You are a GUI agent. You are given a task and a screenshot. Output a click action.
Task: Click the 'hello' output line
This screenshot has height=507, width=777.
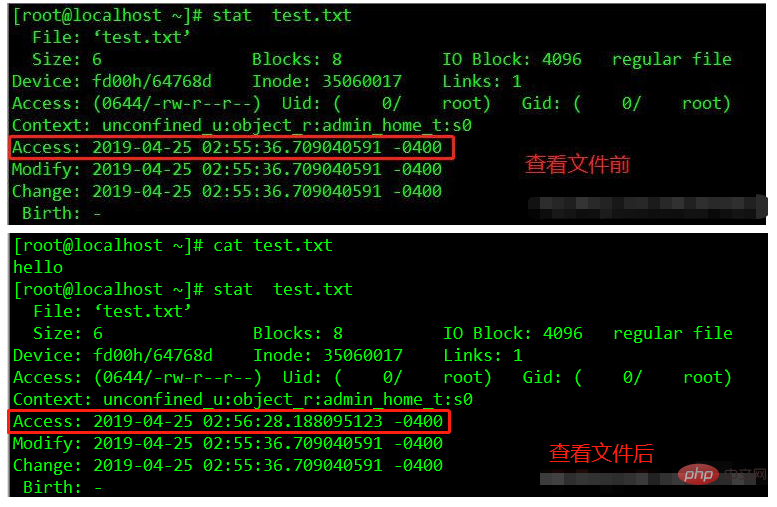tap(38, 267)
